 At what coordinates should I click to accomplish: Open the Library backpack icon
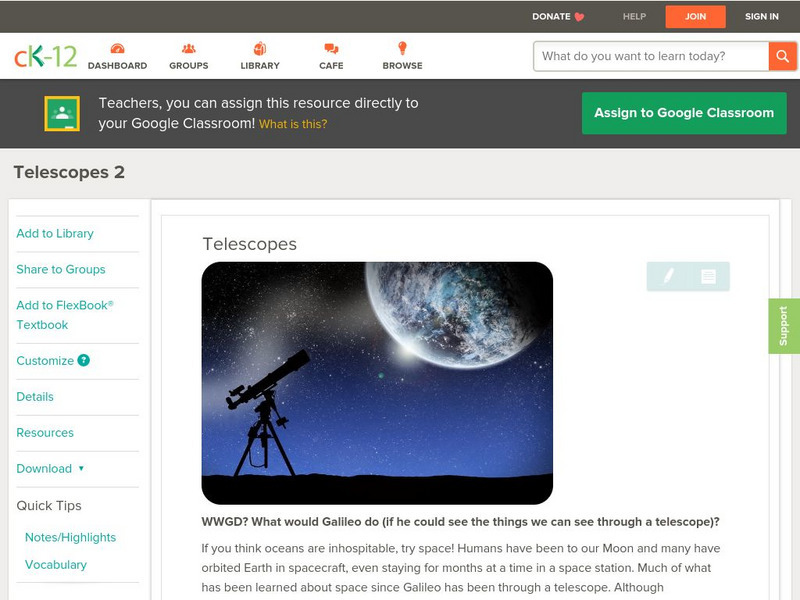tap(260, 49)
